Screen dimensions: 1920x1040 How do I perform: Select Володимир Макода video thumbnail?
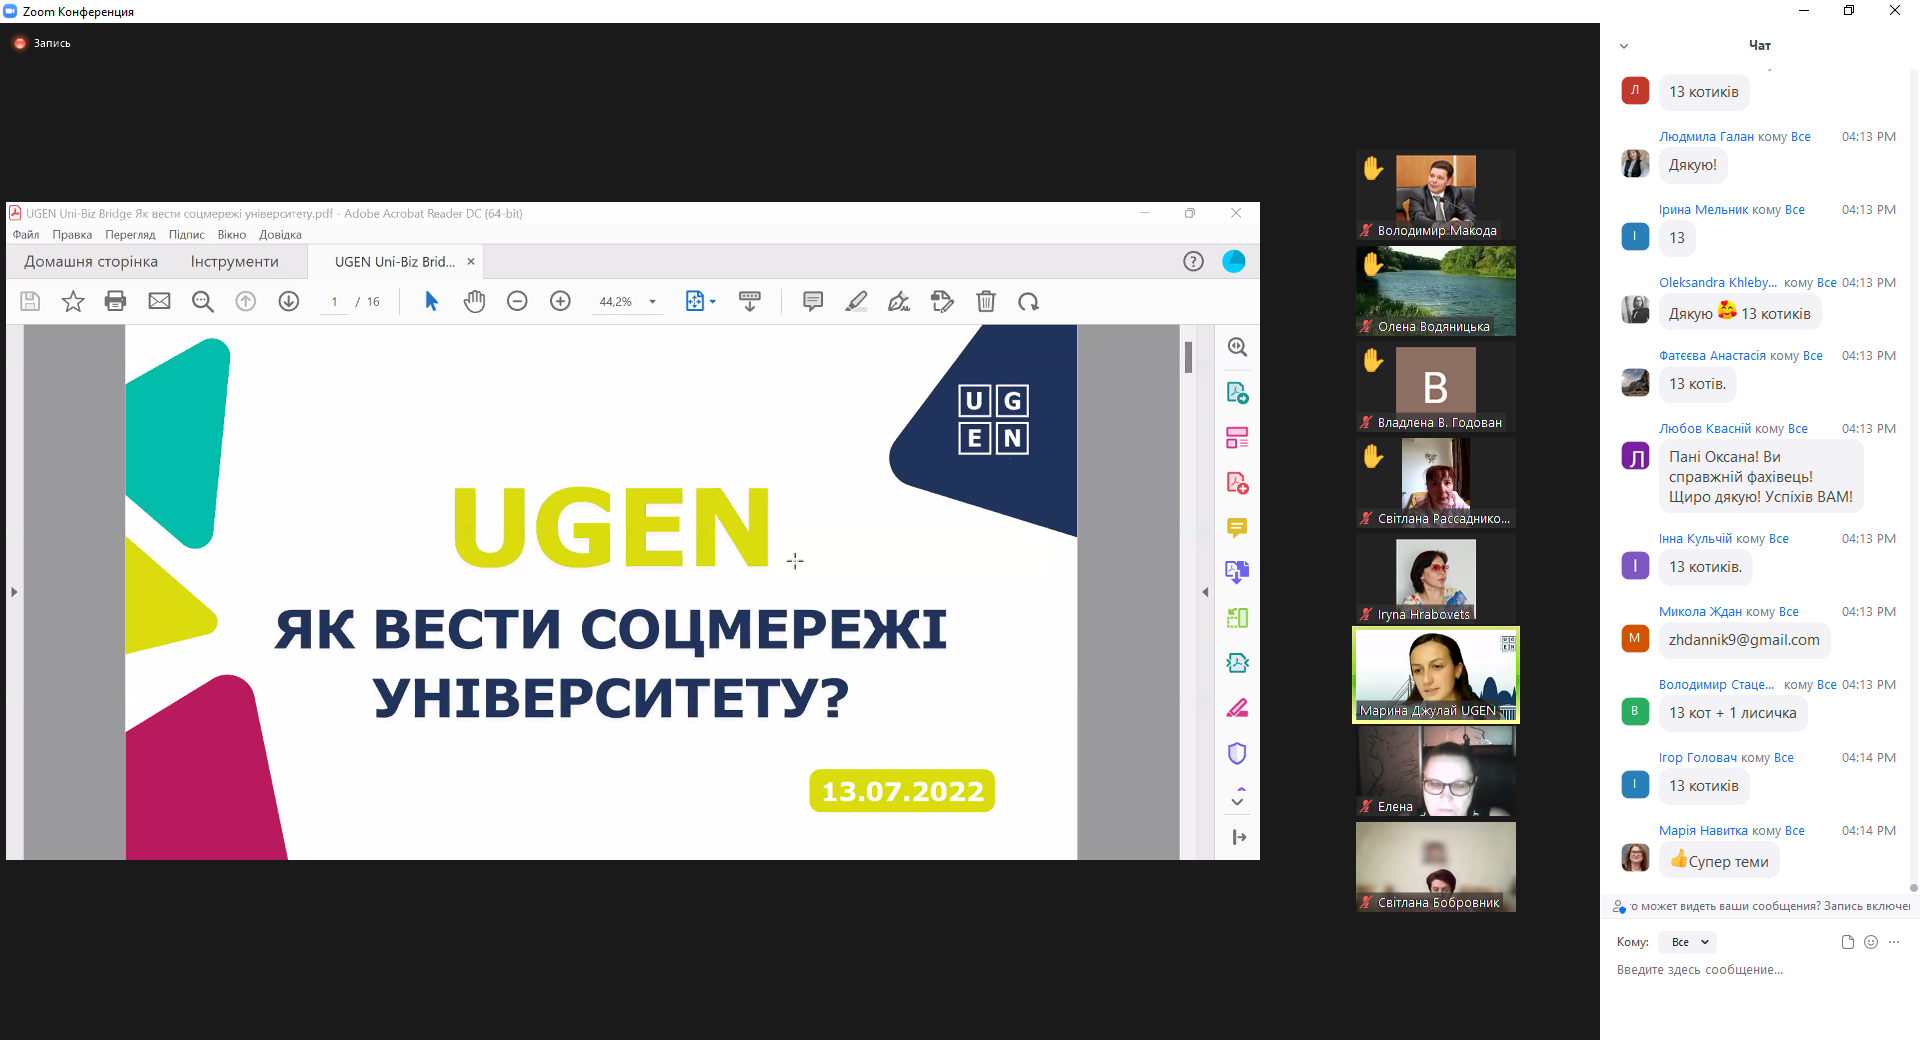point(1436,195)
